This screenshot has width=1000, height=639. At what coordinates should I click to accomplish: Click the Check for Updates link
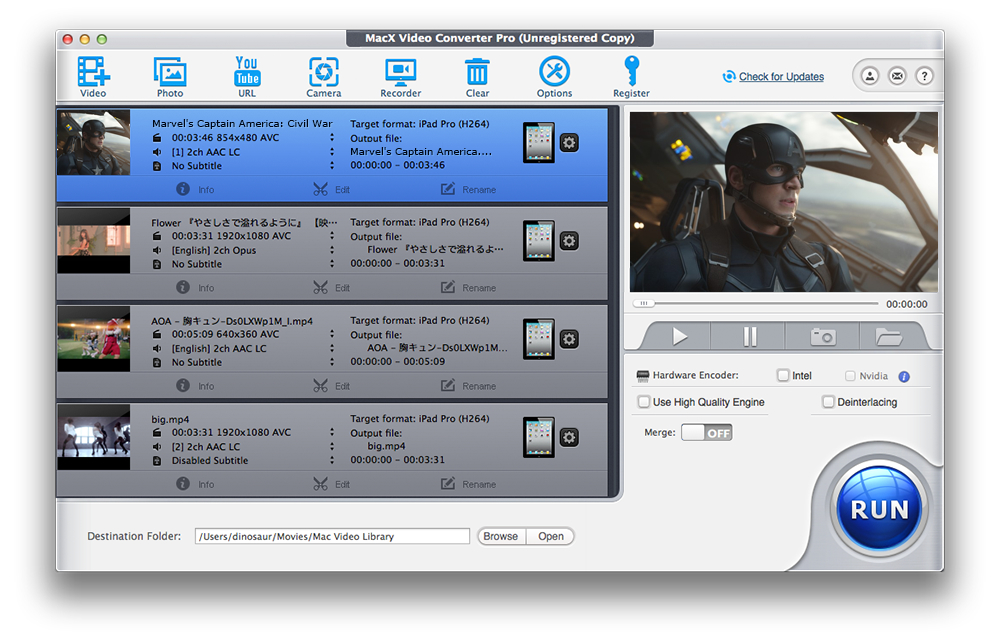pyautogui.click(x=781, y=77)
